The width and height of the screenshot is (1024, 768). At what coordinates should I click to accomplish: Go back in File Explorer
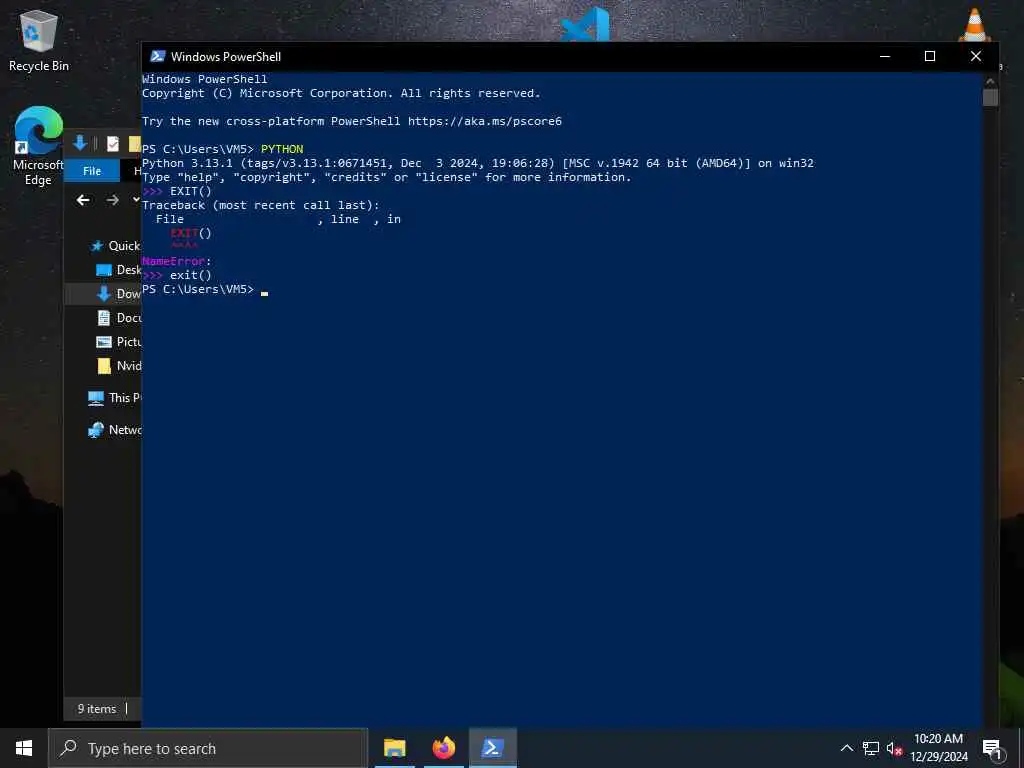coord(83,200)
